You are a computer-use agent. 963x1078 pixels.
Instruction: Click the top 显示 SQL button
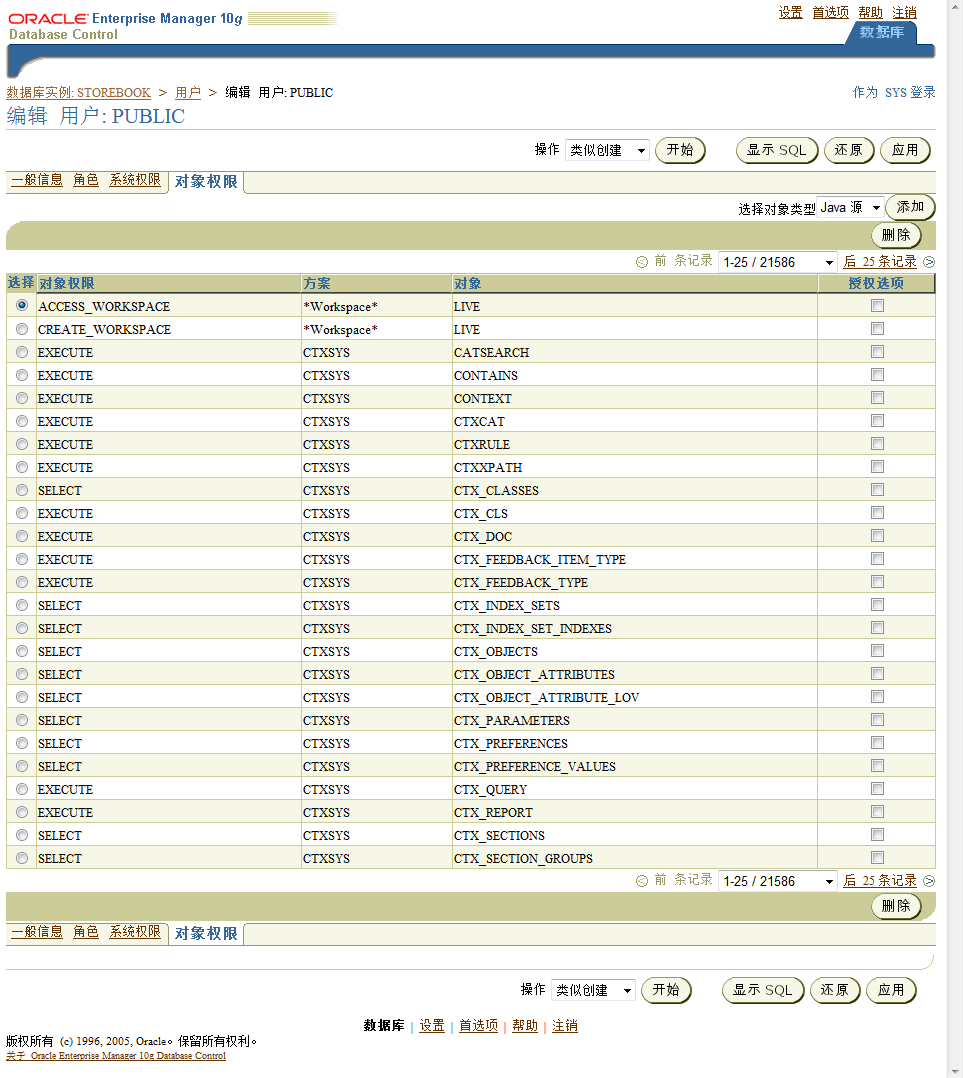[x=777, y=150]
